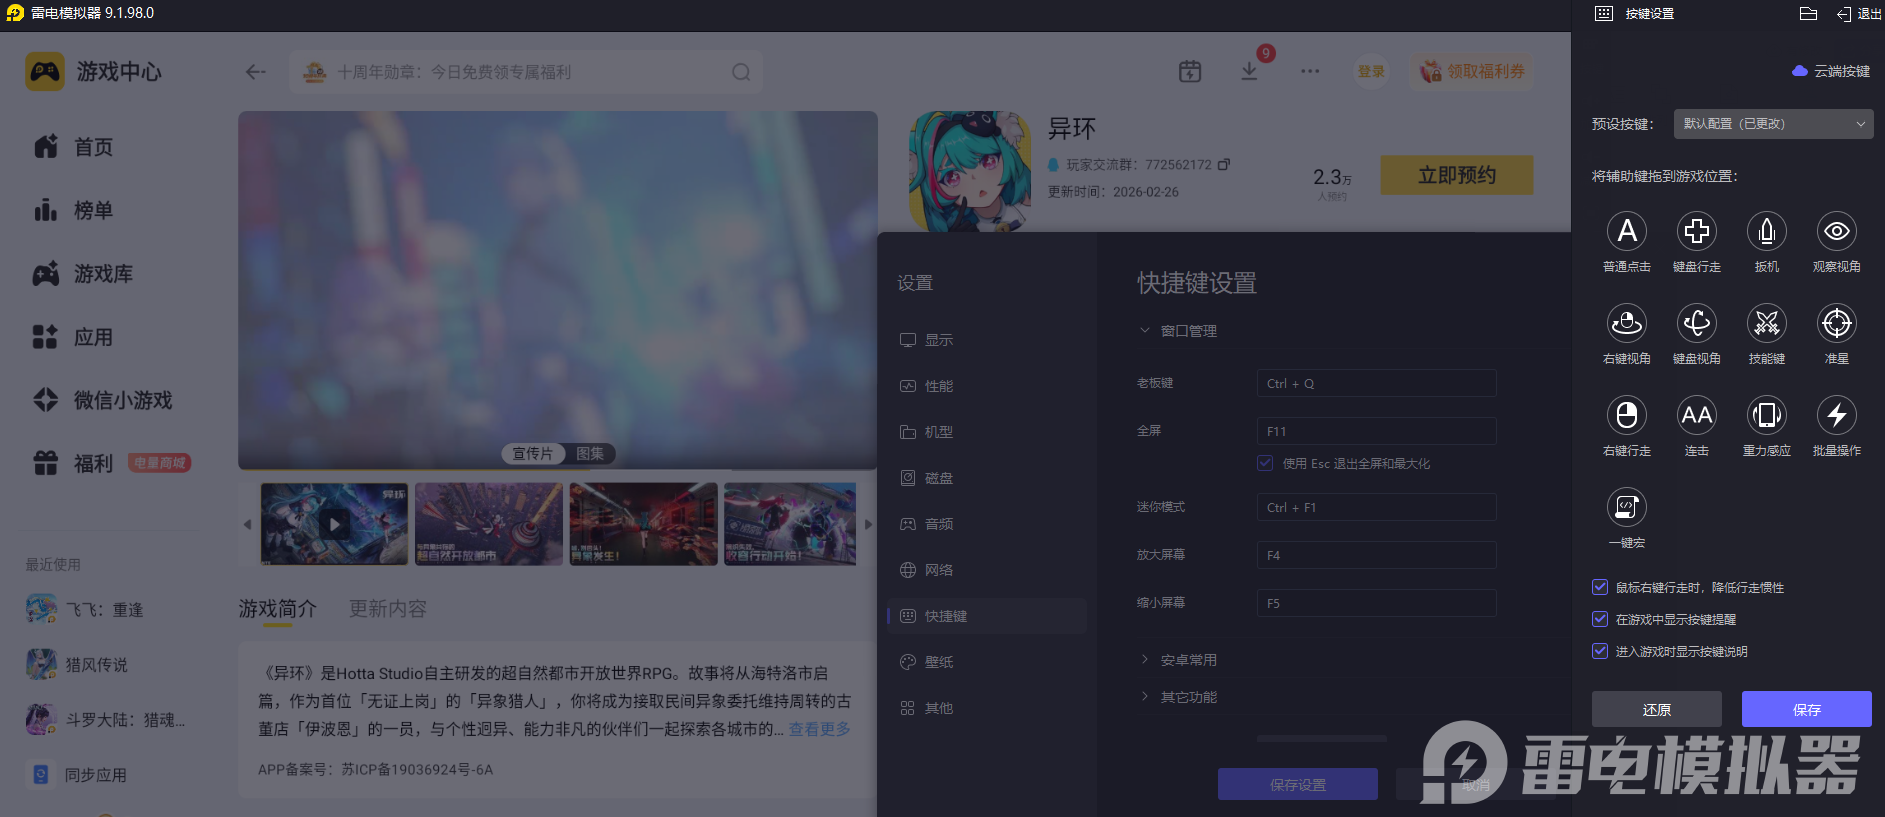Open the keymap folder icon

[1808, 14]
